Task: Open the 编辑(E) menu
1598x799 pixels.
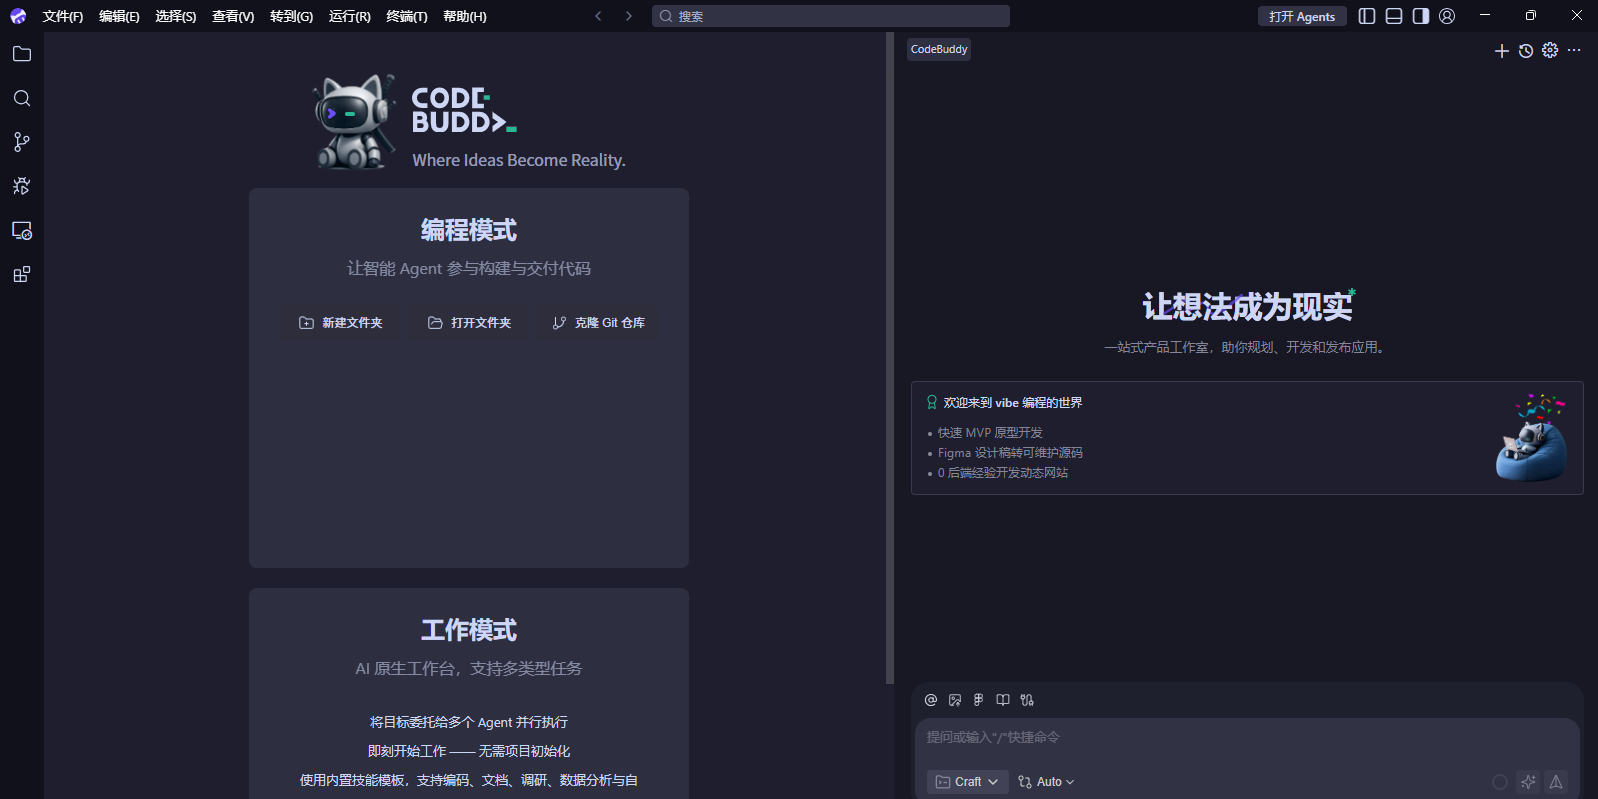Action: (119, 16)
